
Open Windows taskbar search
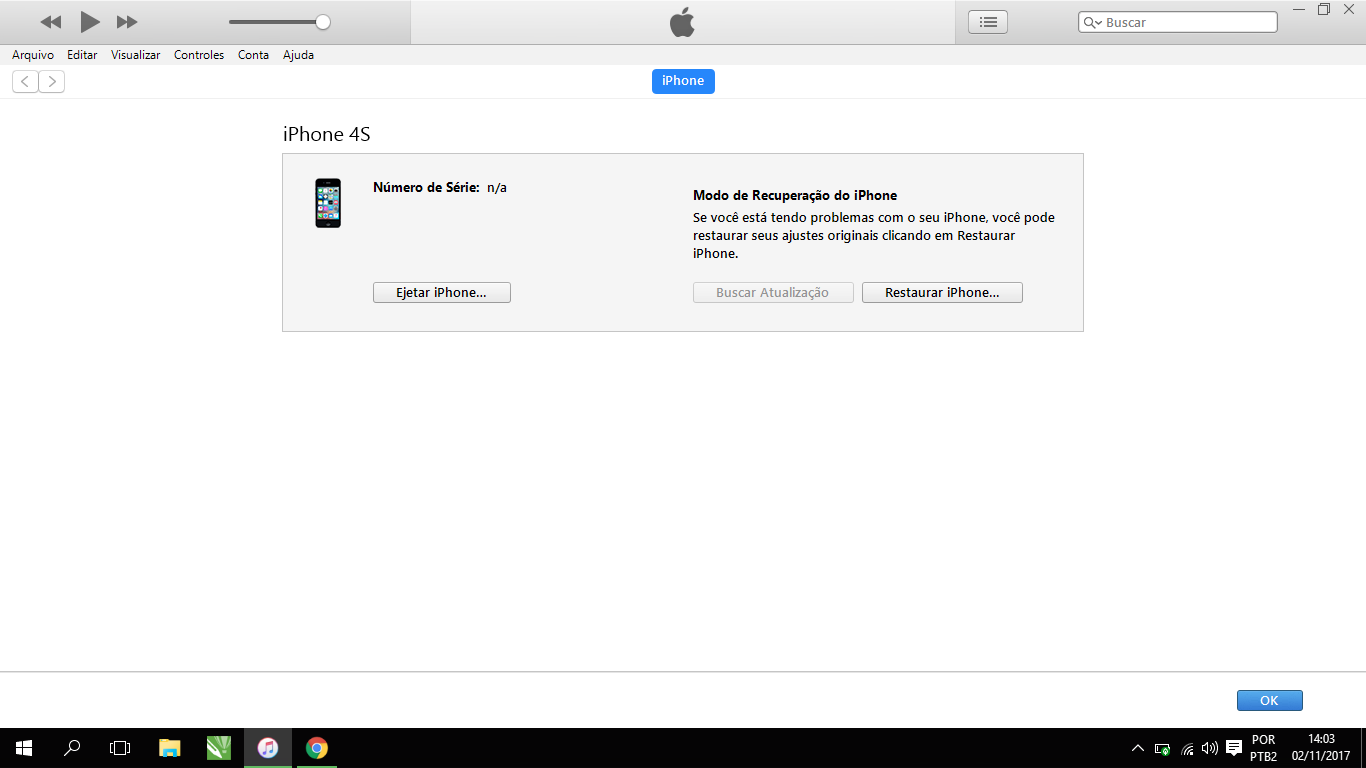coord(72,748)
